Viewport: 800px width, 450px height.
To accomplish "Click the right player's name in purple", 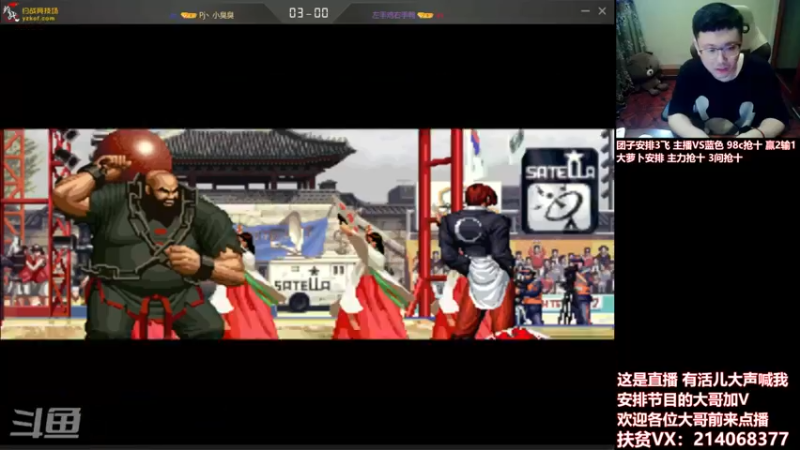I will pos(393,15).
